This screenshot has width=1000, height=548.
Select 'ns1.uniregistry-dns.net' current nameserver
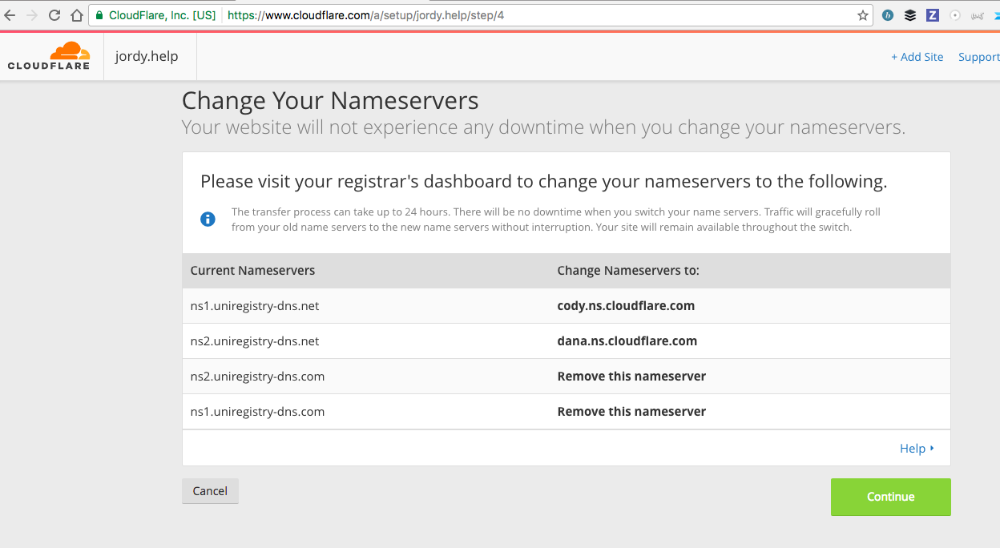tap(254, 306)
